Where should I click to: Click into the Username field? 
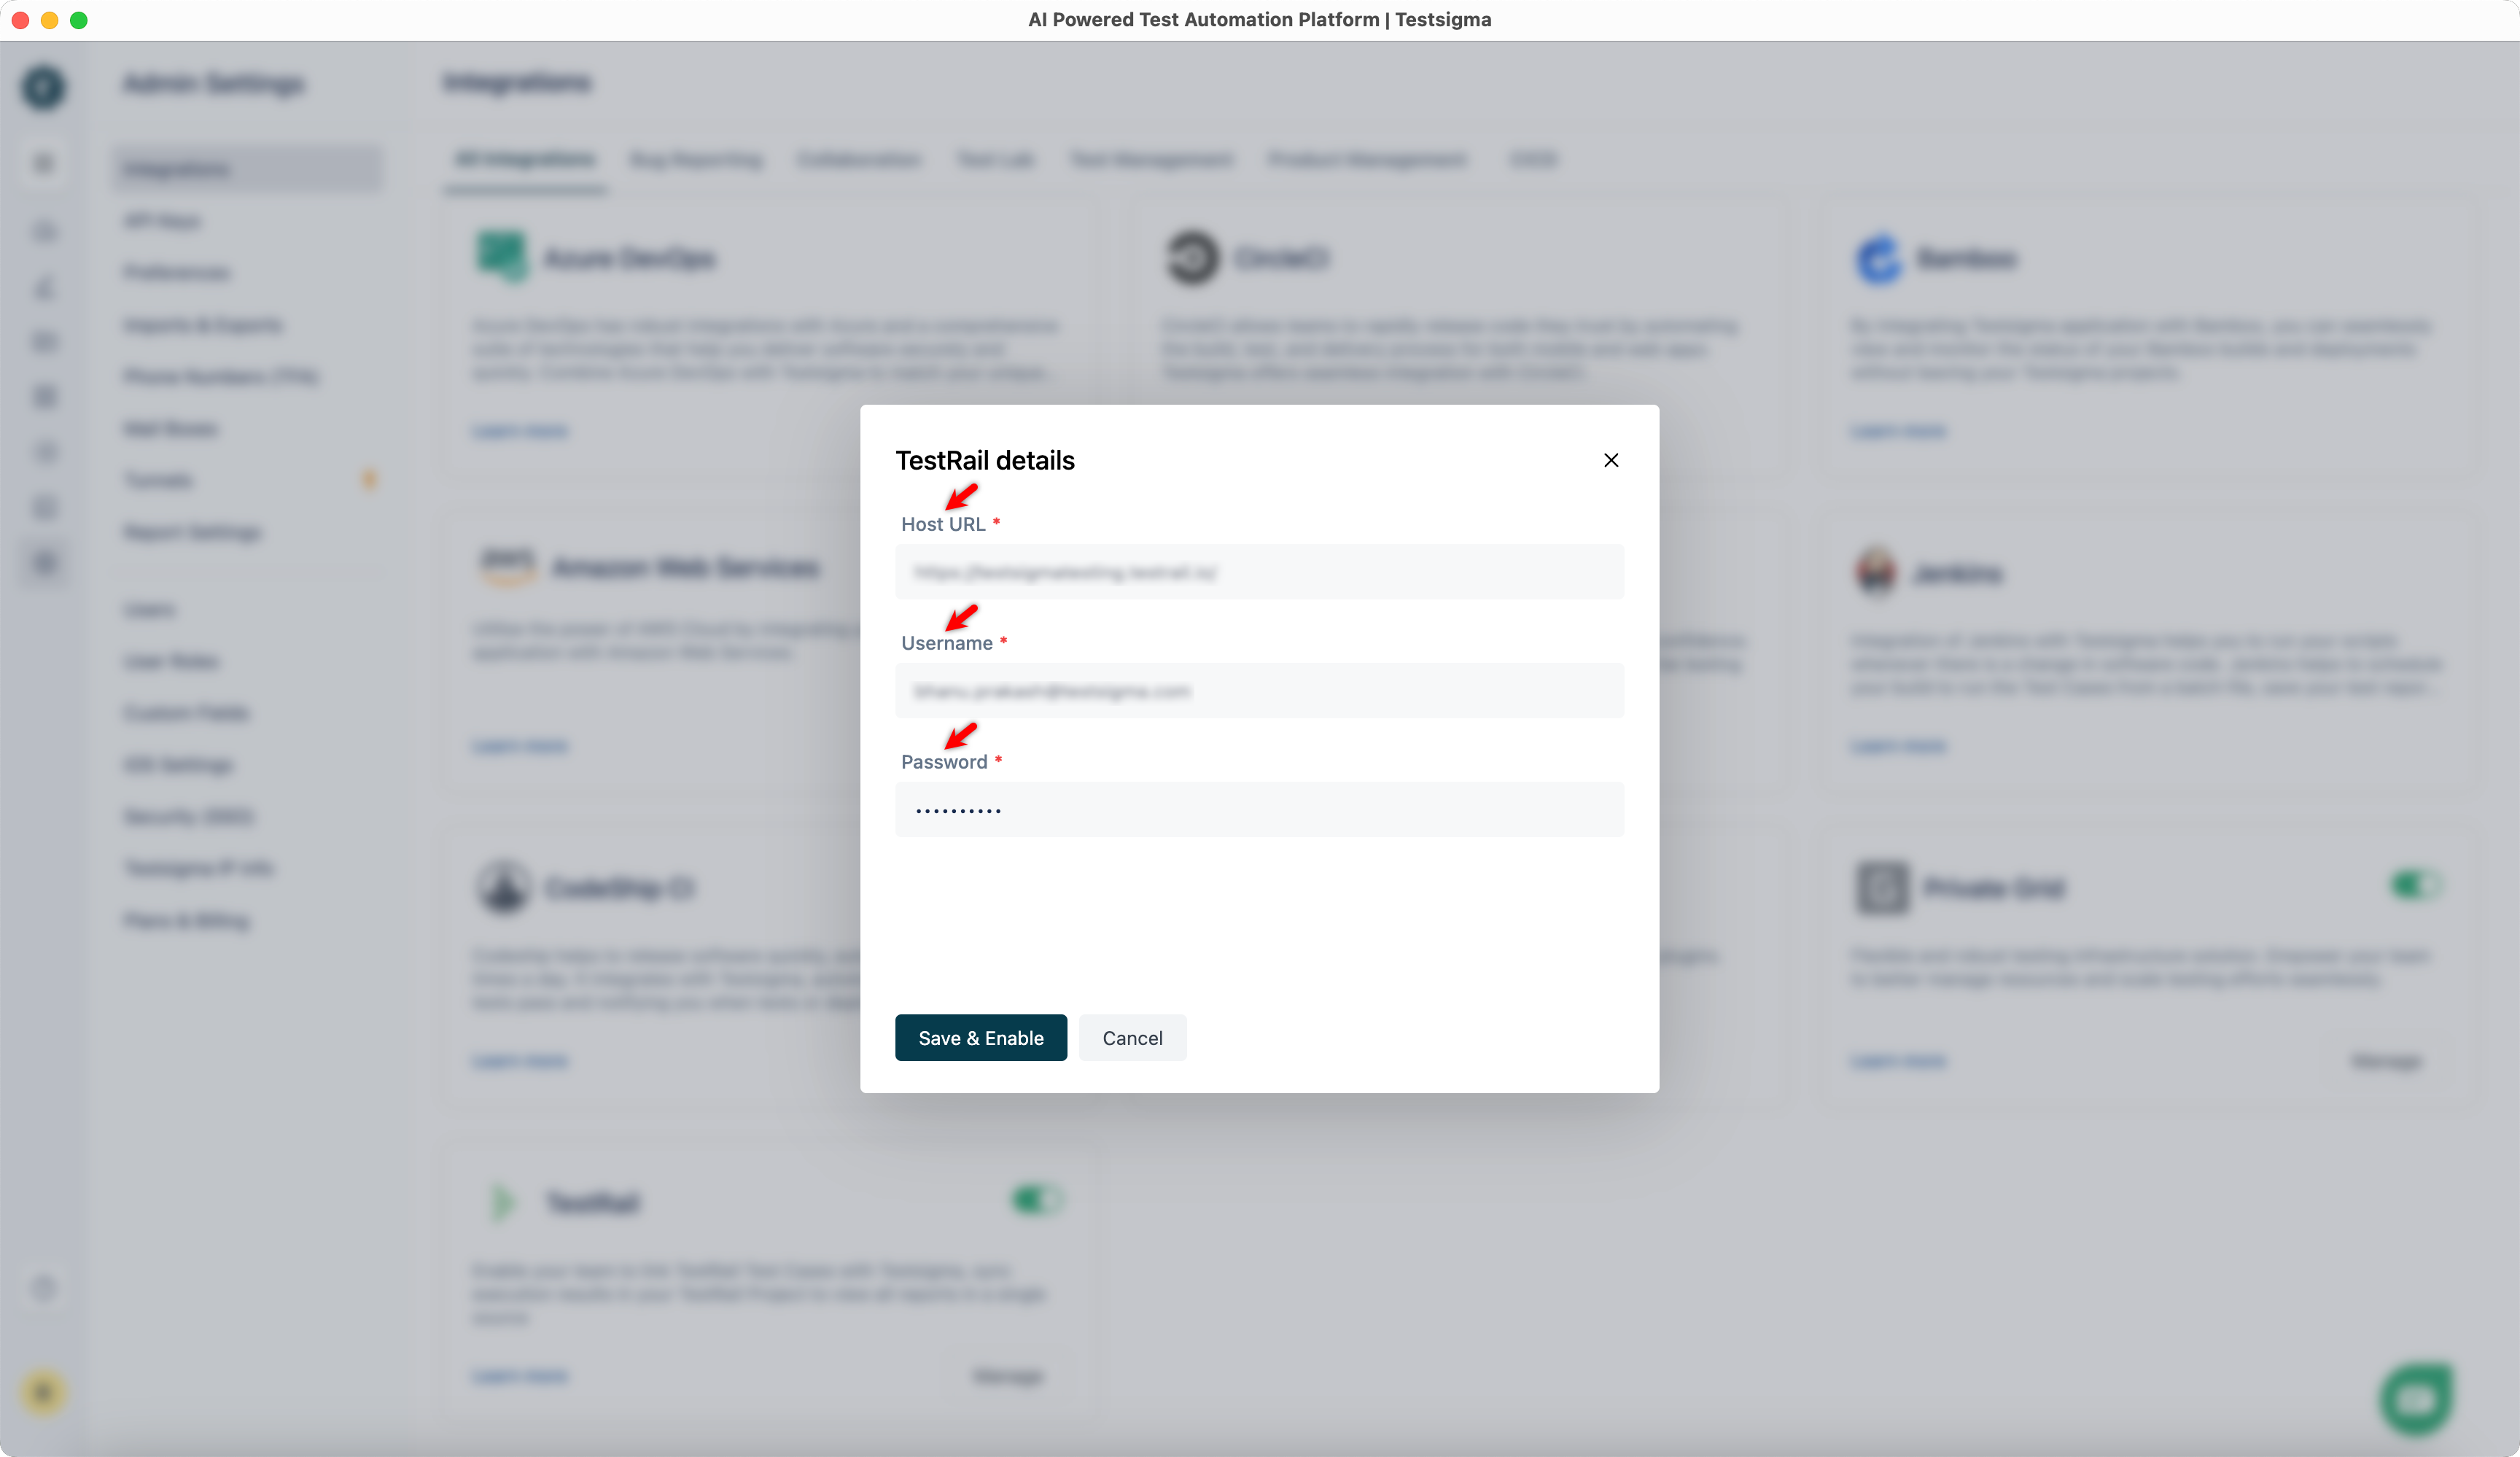pyautogui.click(x=1259, y=691)
